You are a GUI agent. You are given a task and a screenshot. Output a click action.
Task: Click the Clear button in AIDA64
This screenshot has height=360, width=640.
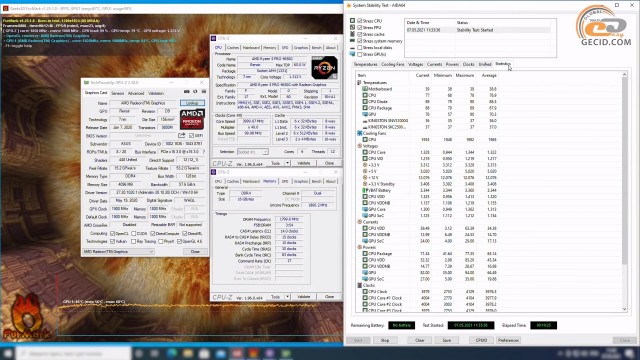[x=420, y=340]
